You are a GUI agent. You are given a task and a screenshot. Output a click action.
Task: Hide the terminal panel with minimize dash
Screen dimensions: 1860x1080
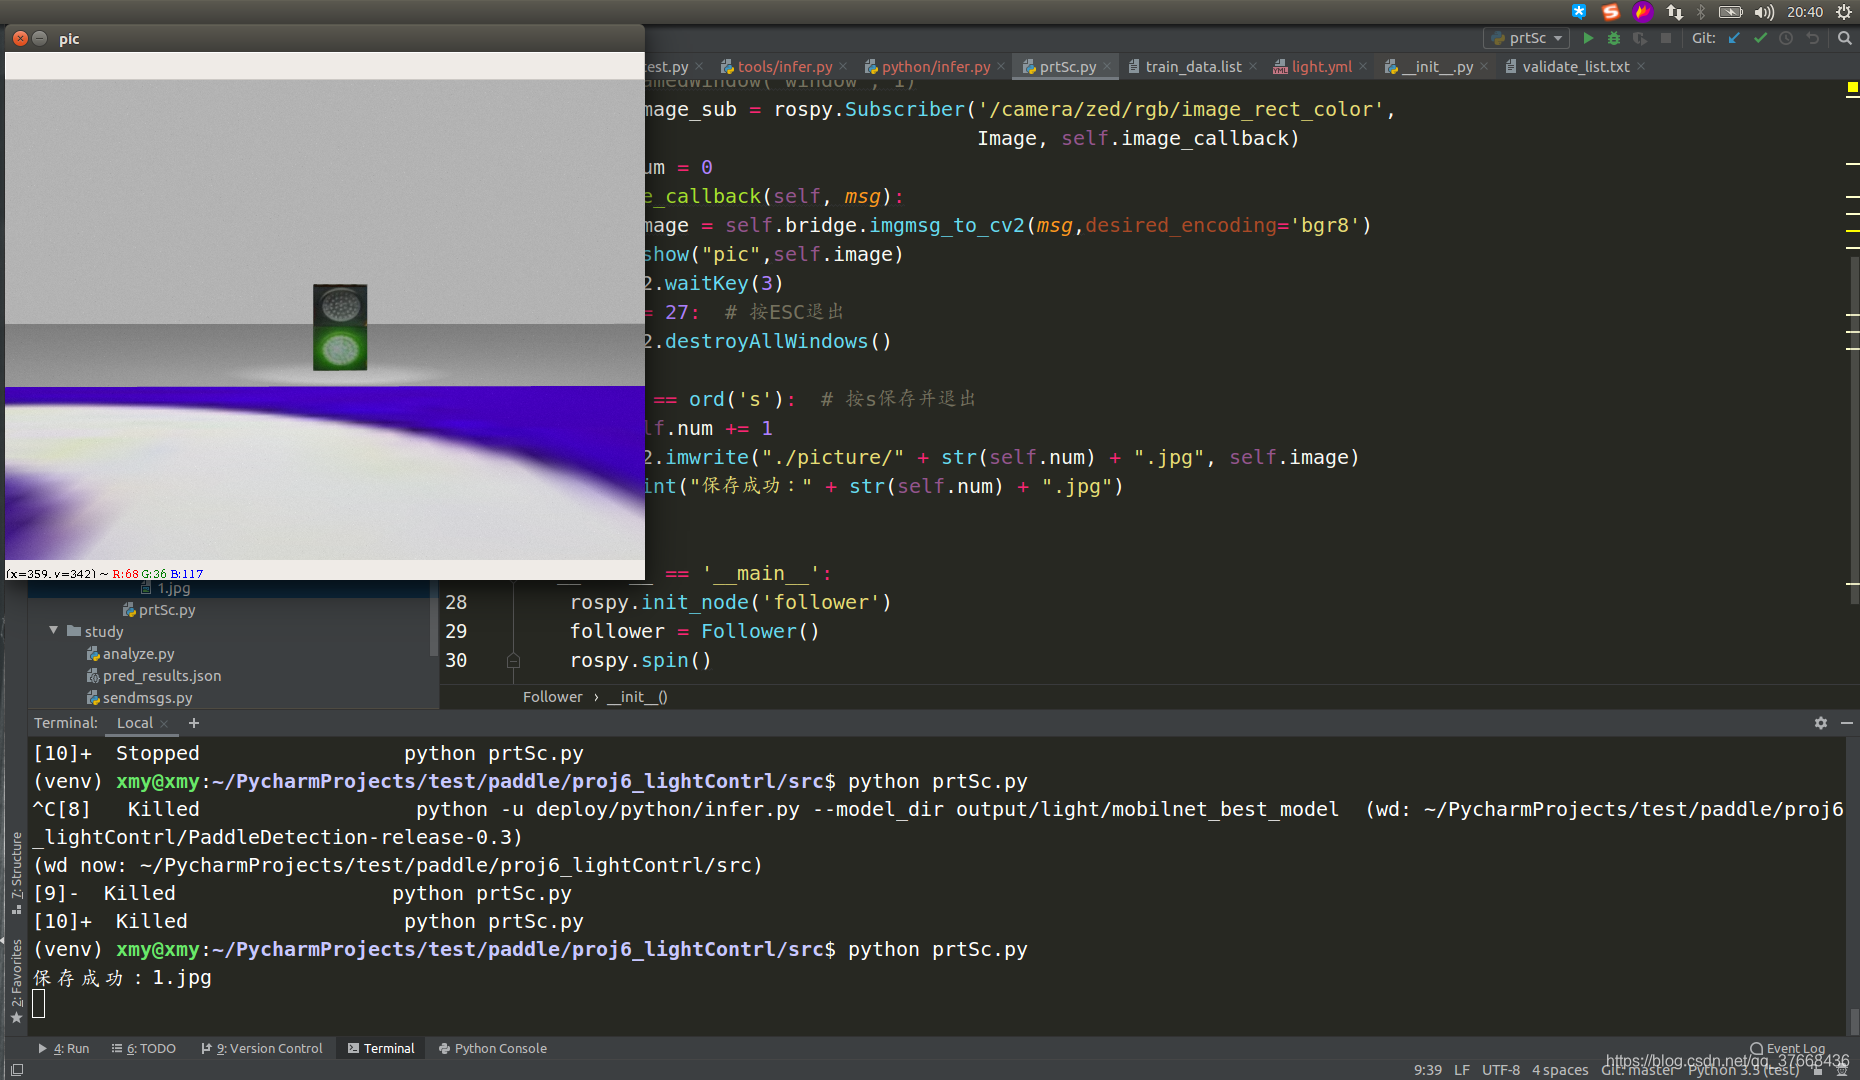(1847, 723)
